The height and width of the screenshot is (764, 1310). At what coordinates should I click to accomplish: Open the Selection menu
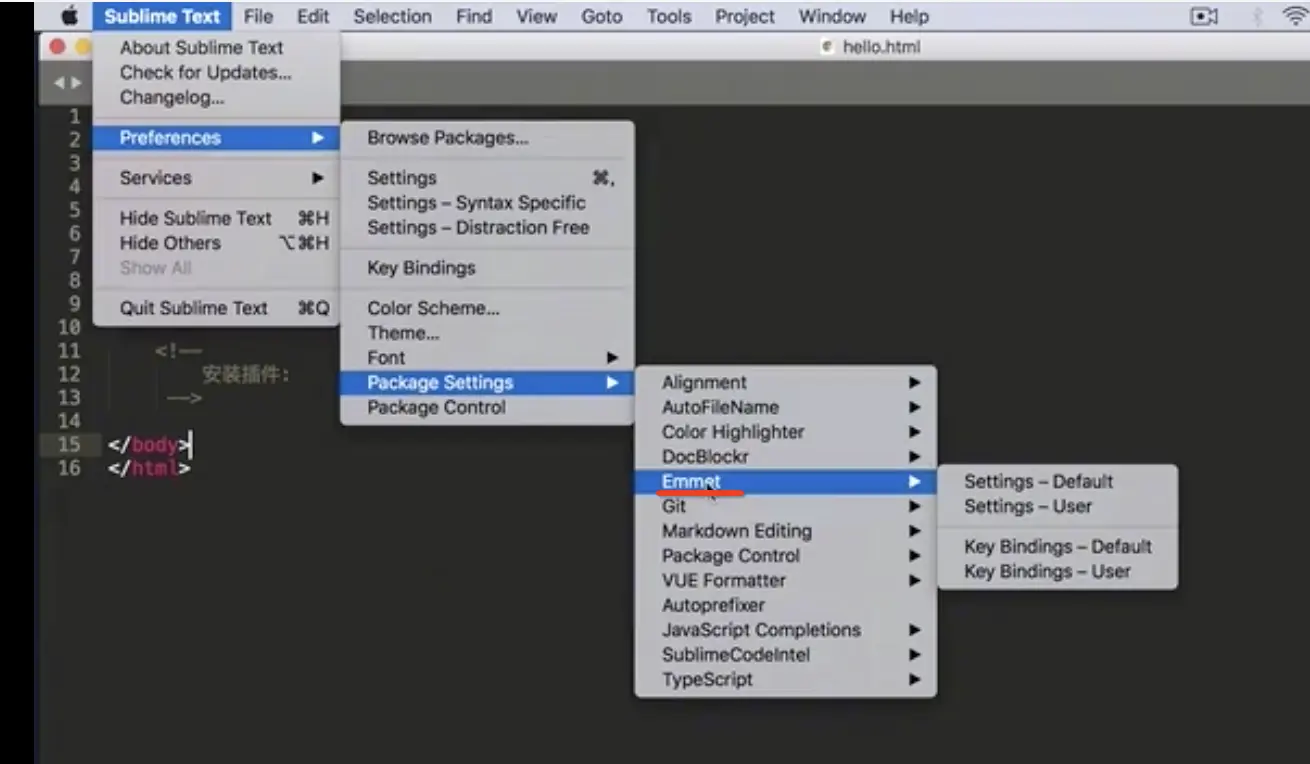click(x=393, y=16)
